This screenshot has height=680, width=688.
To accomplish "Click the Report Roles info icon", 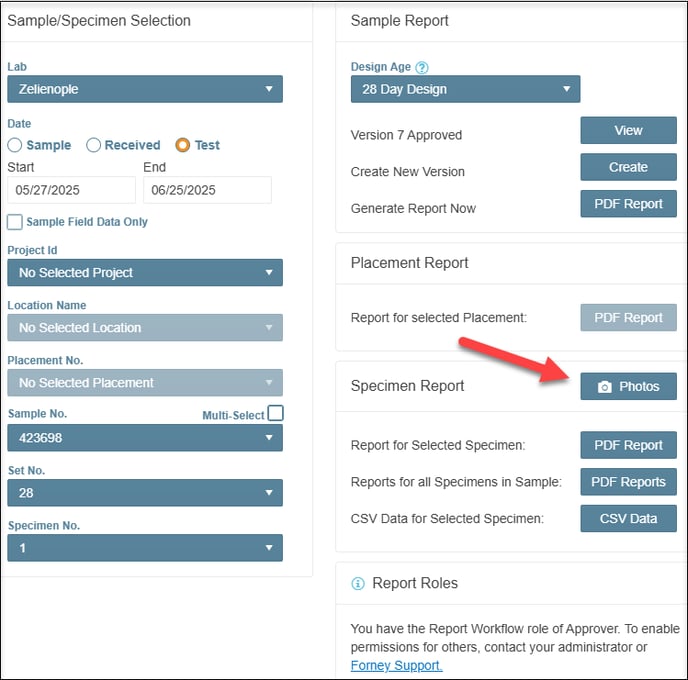I will [x=358, y=583].
